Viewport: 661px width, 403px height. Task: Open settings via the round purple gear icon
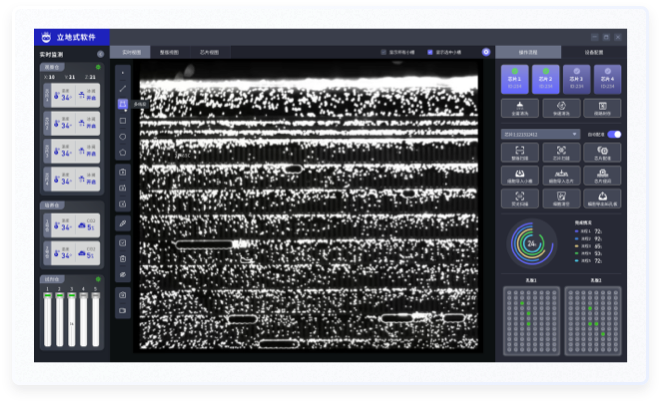pyautogui.click(x=486, y=52)
